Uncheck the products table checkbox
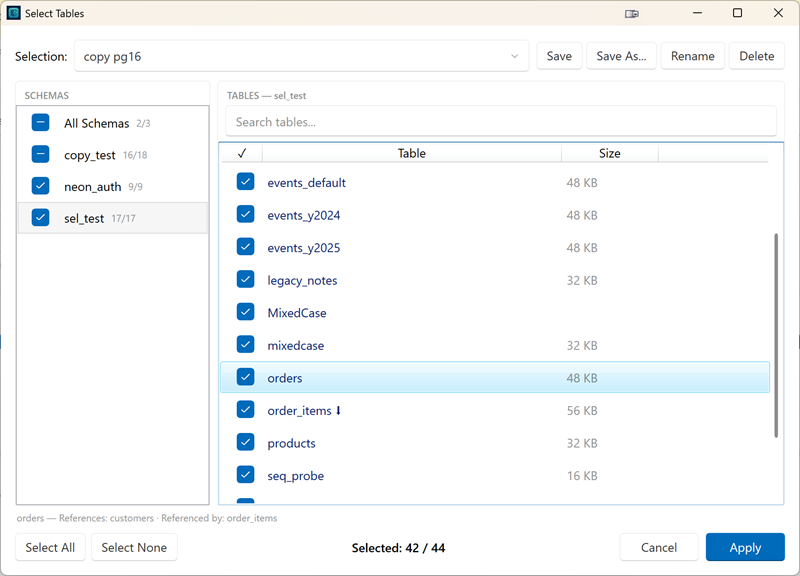This screenshot has height=576, width=800. tap(245, 442)
